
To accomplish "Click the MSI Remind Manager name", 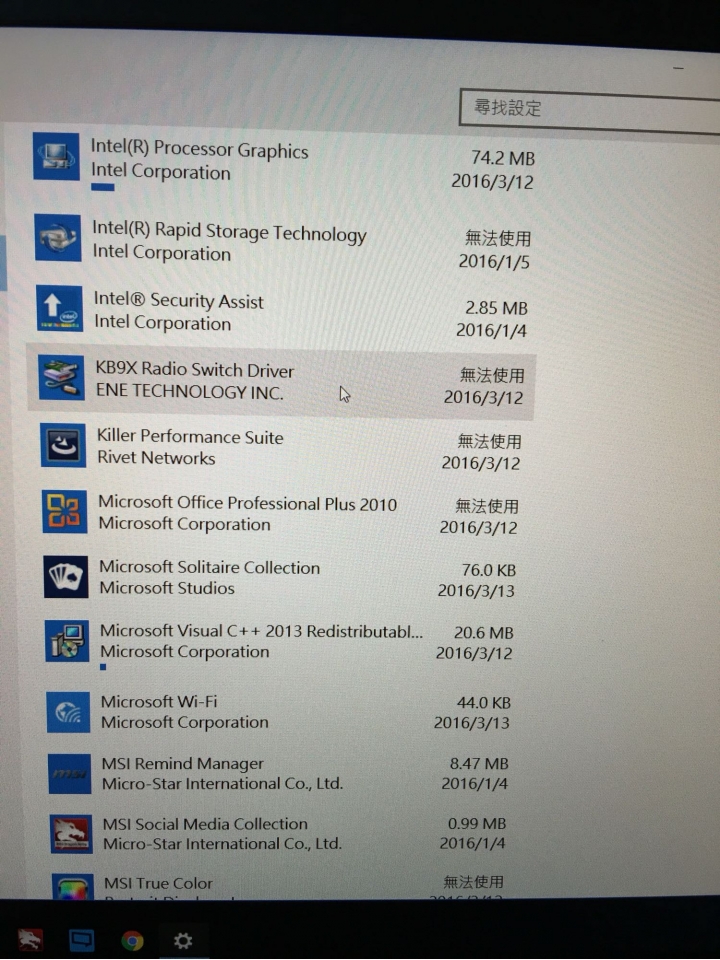I will tap(182, 763).
